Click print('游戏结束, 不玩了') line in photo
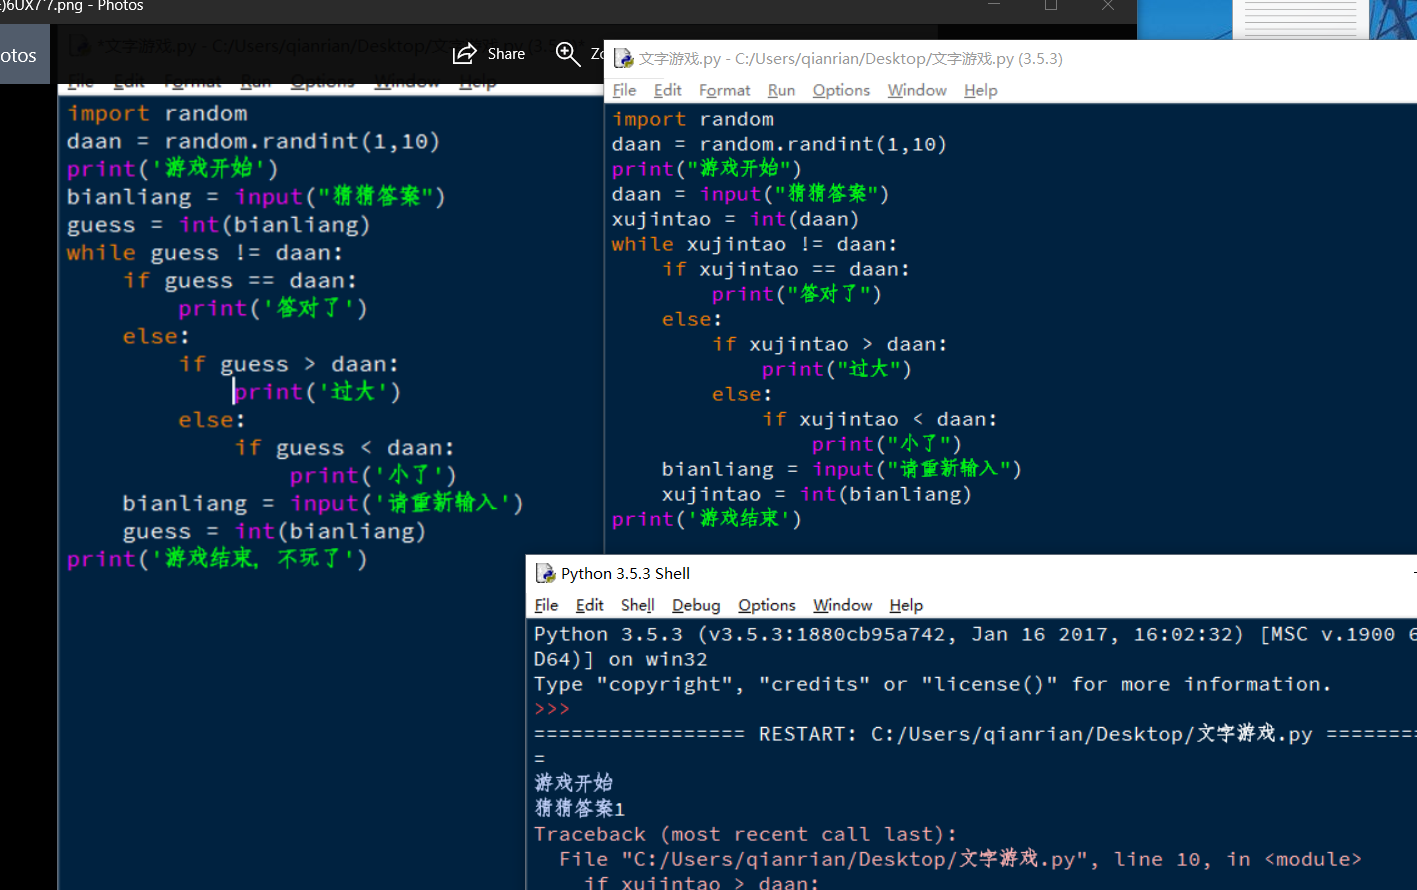Viewport: 1417px width, 890px height. (x=217, y=559)
